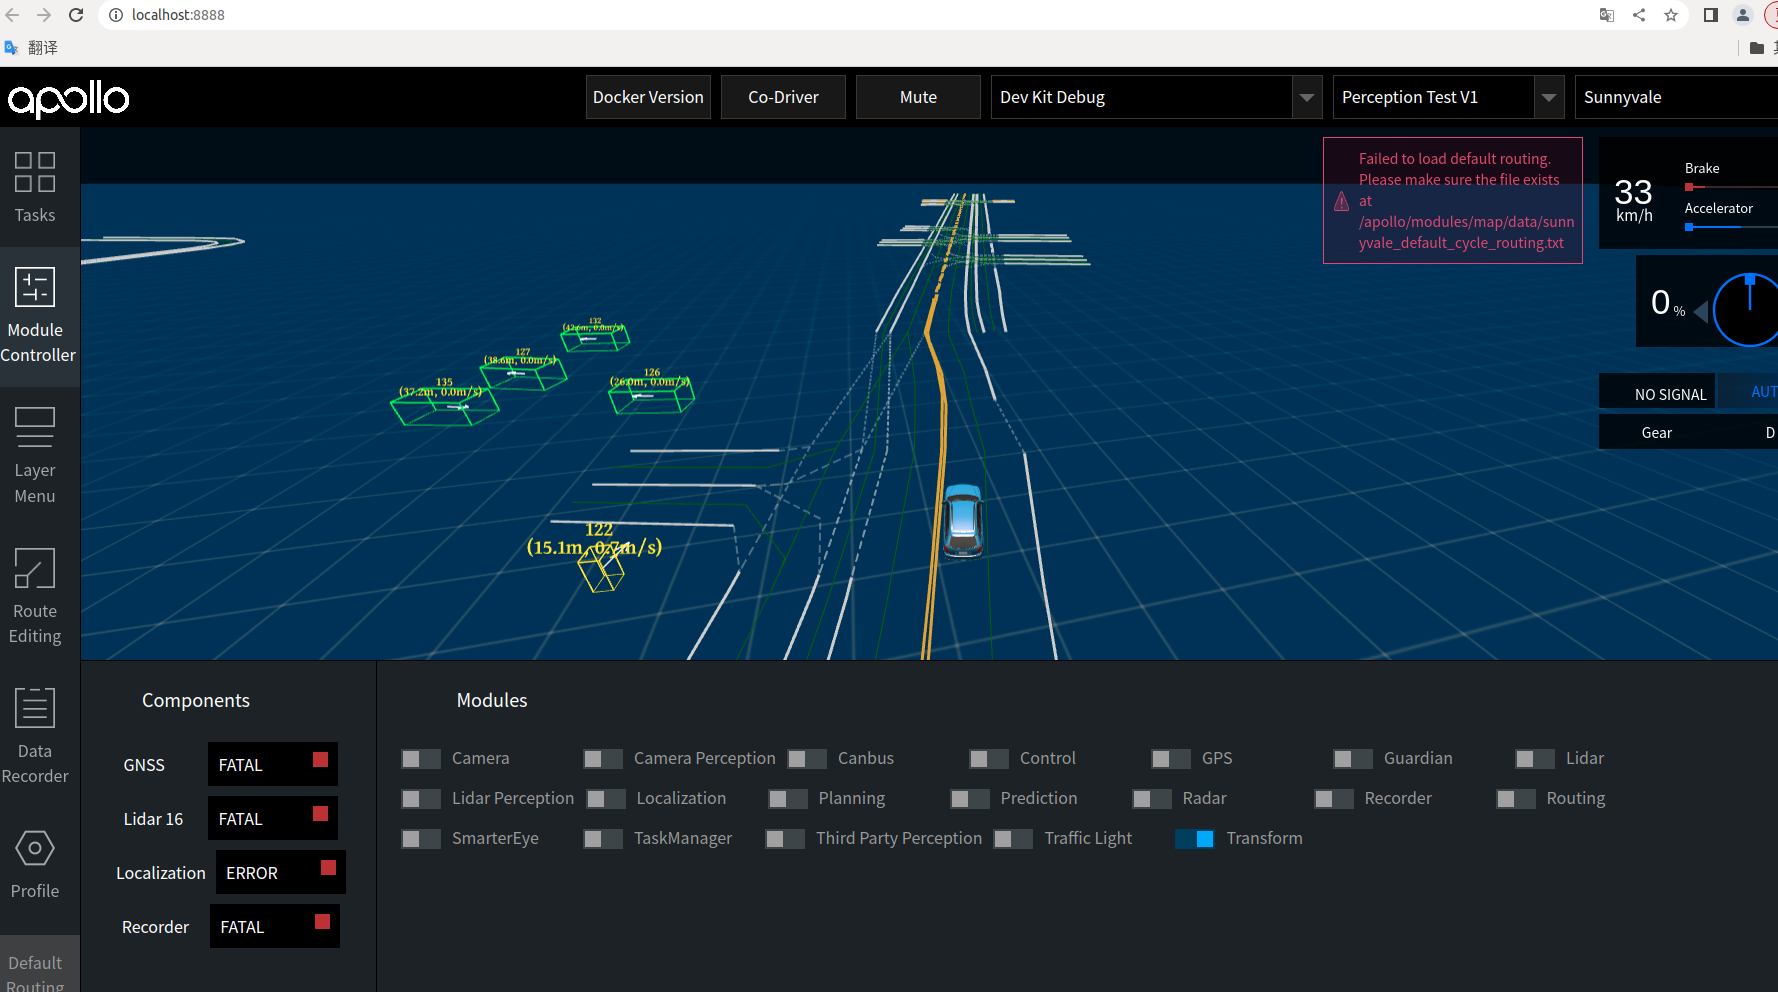
Task: Turn on the GPS module
Action: (1171, 759)
